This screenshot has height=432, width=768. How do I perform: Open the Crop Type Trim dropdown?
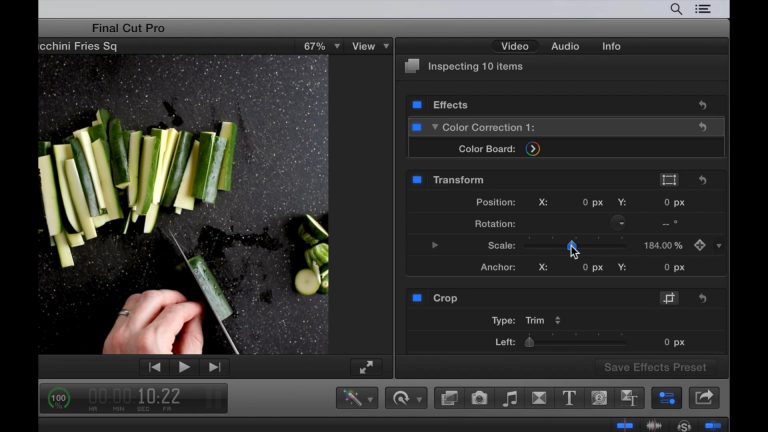(x=543, y=321)
